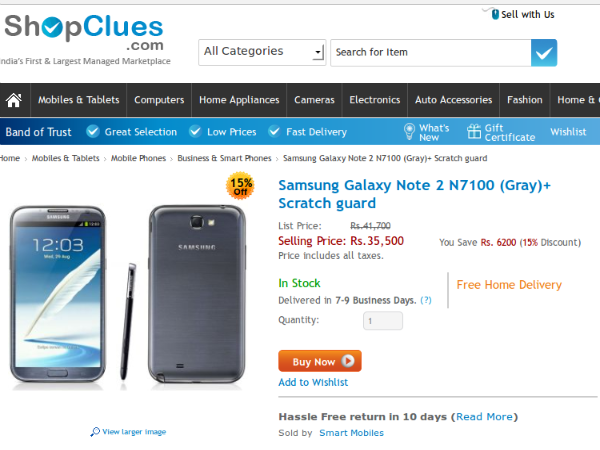The image size is (600, 450).
Task: Click the 15% Off discount badge
Action: point(241,187)
